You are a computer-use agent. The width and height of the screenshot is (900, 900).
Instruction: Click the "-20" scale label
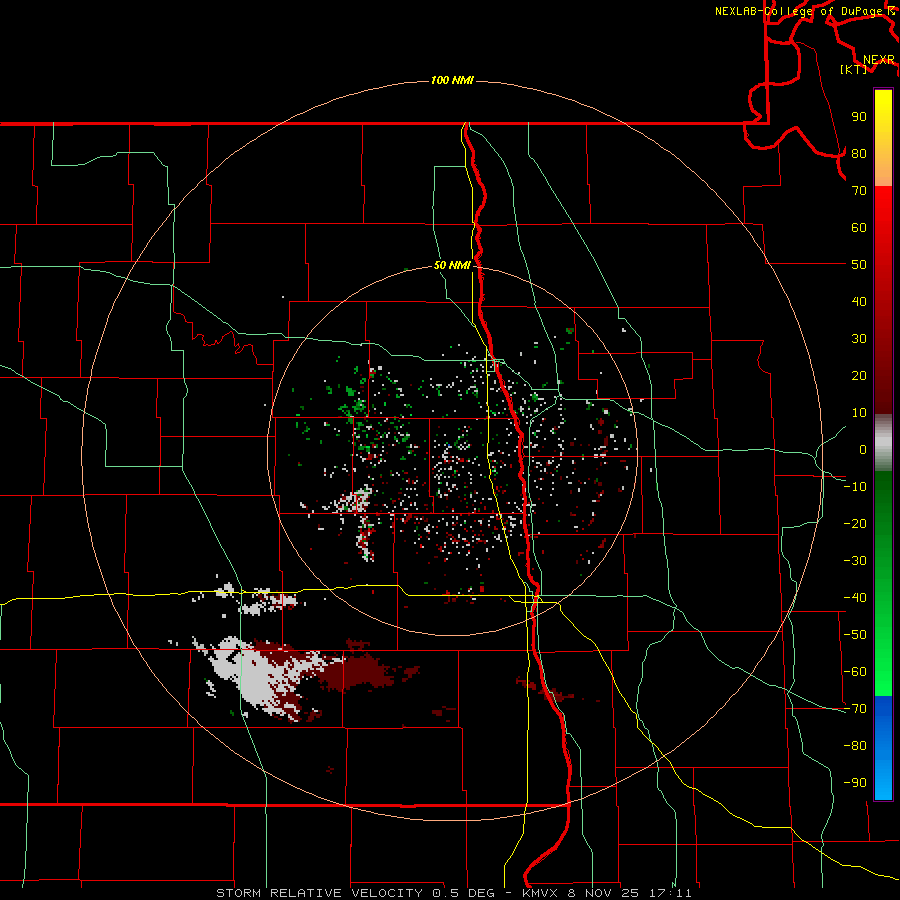855,523
